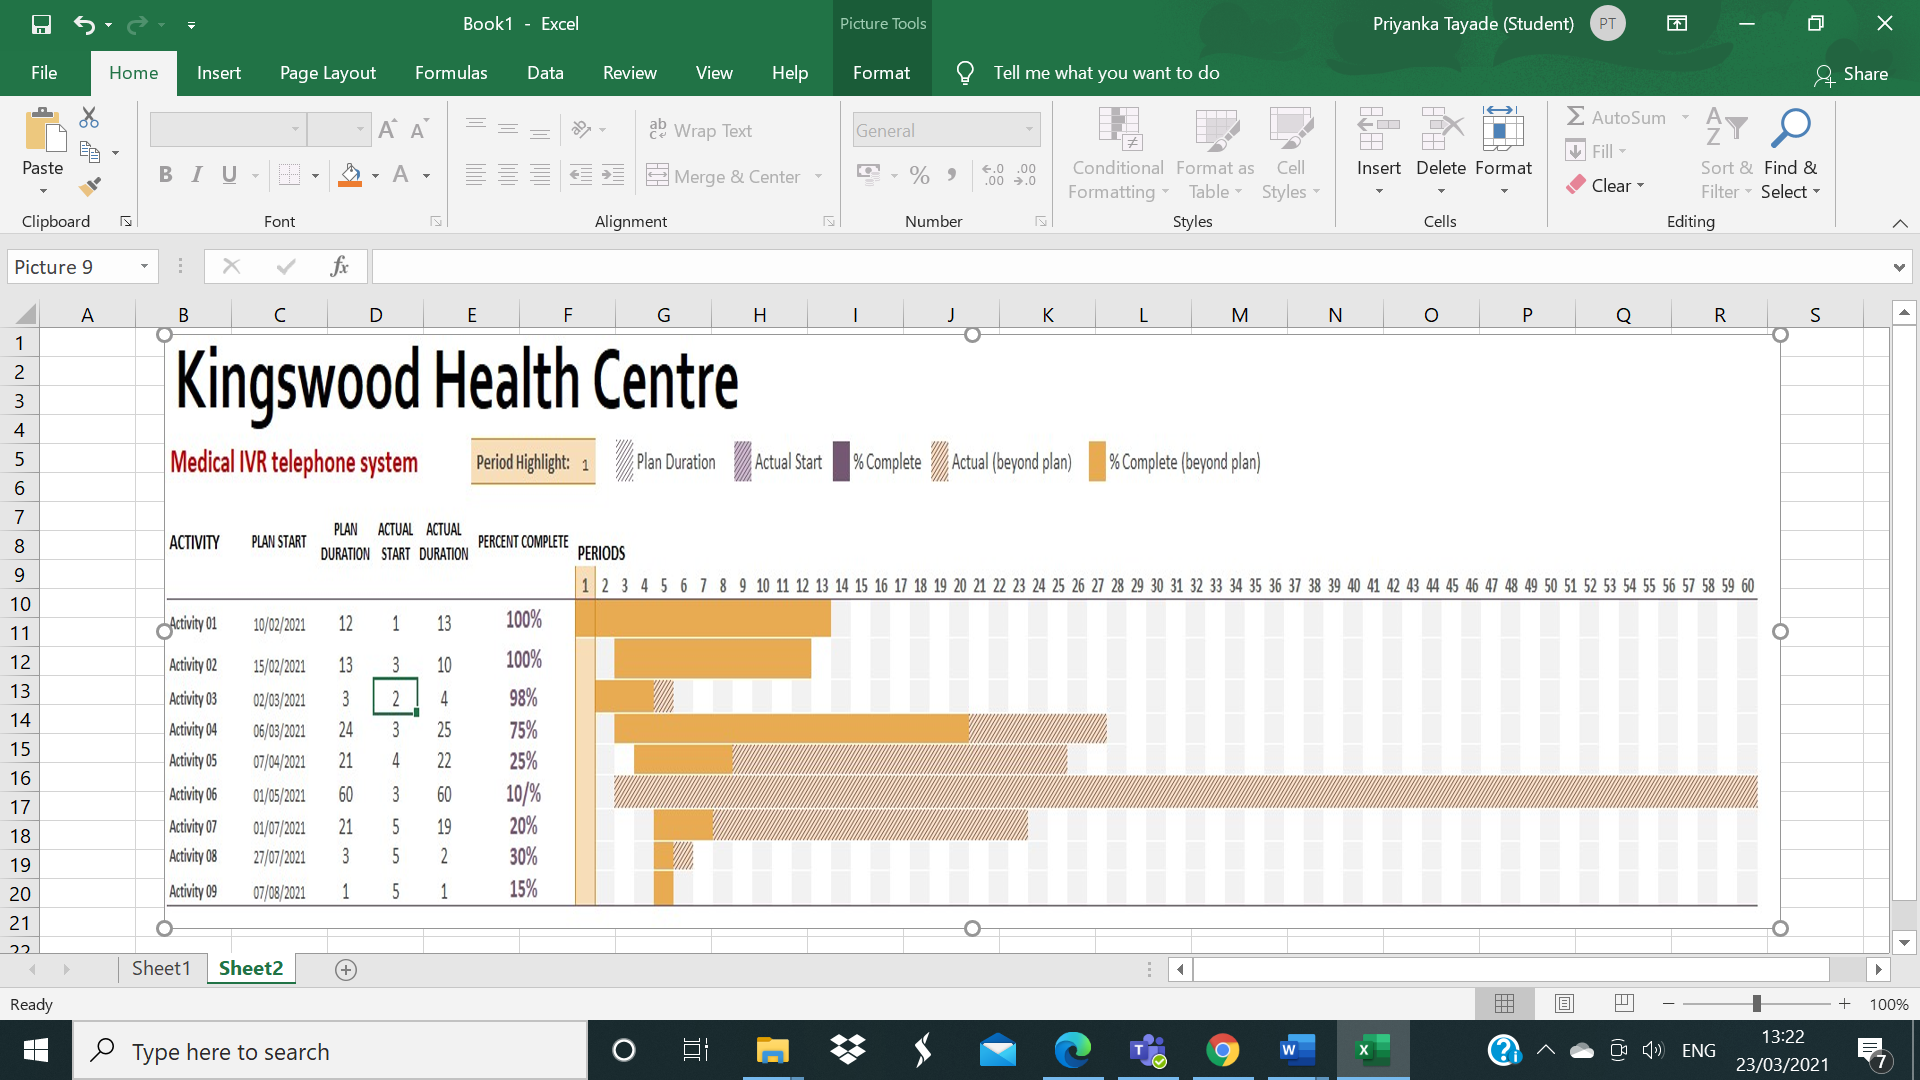Switch to Page Layout view
The width and height of the screenshot is (1920, 1080).
1565,1003
